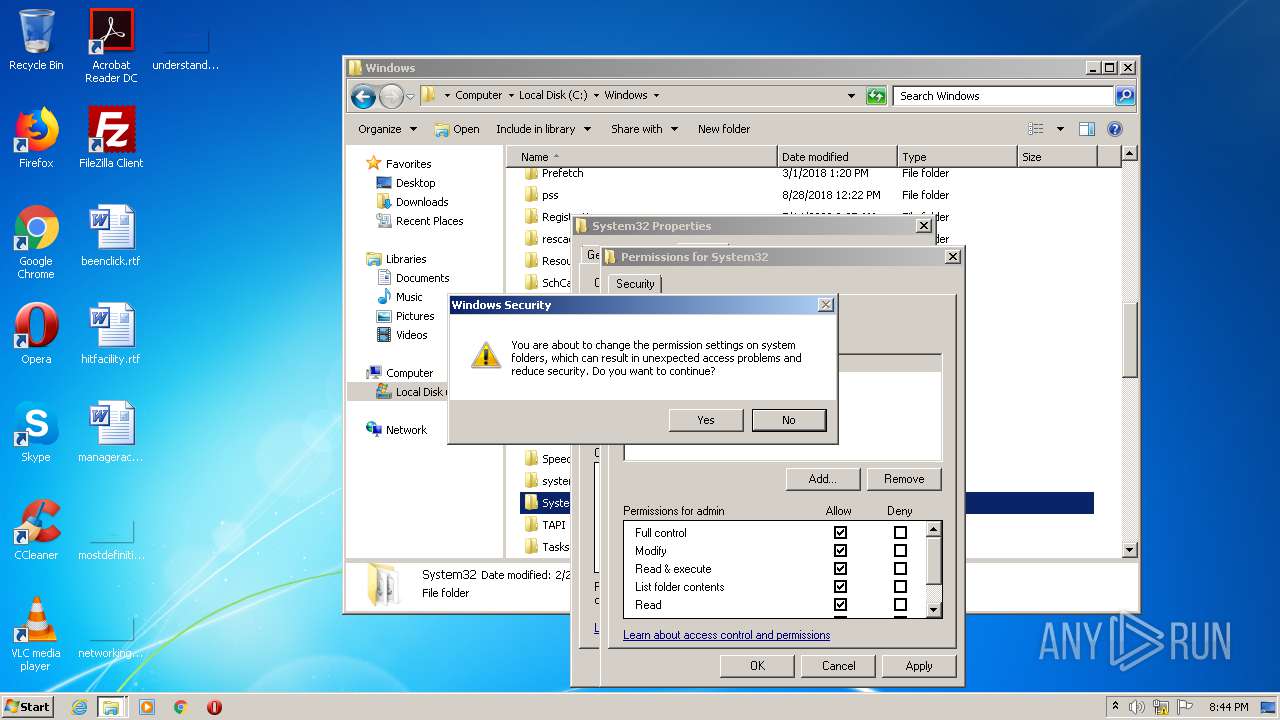Click permissions list scroll up arrow
Image resolution: width=1280 pixels, height=720 pixels.
click(933, 530)
